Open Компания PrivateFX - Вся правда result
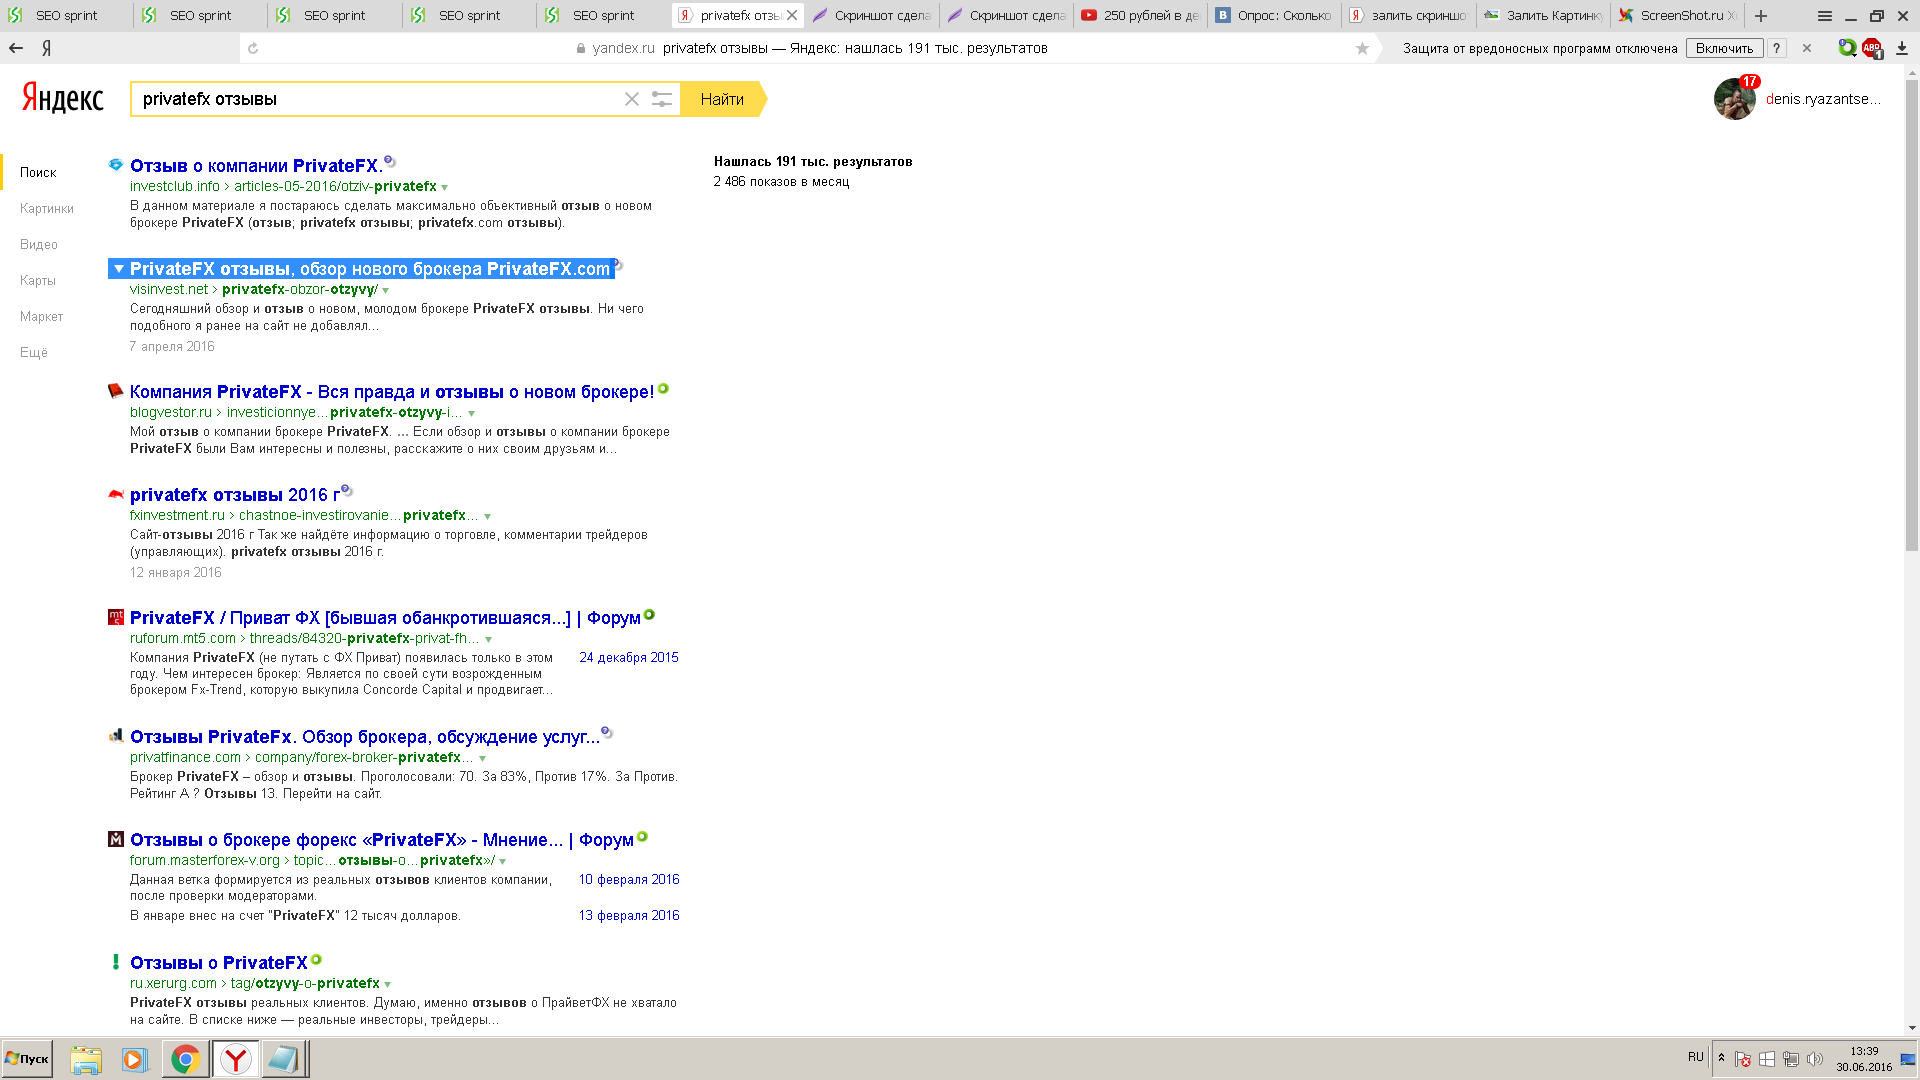This screenshot has width=1920, height=1080. pos(392,392)
